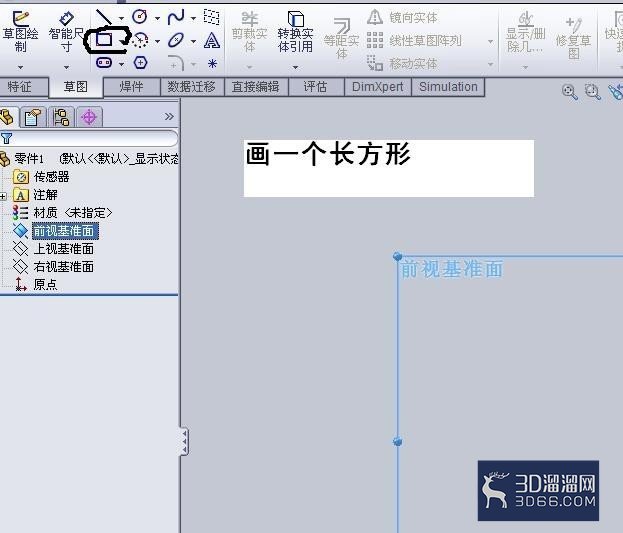Image resolution: width=623 pixels, height=533 pixels.
Task: Click 镜向实体 mirror entities tool
Action: tap(402, 17)
